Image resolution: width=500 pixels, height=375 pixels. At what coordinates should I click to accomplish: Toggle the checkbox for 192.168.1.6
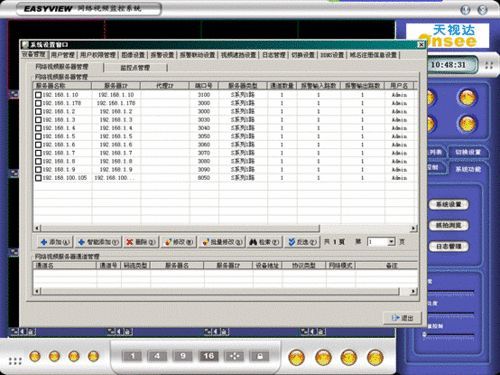[x=38, y=145]
